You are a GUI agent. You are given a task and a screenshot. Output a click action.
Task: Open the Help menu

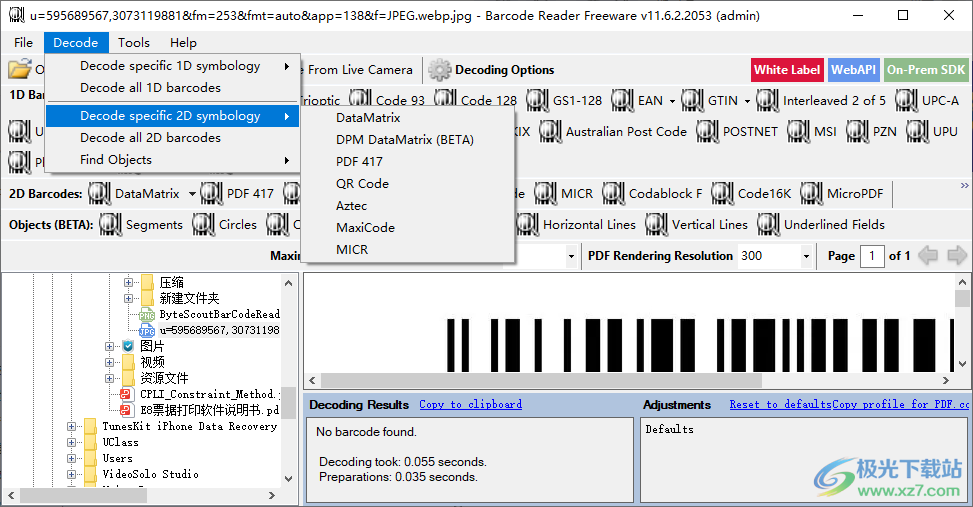click(183, 42)
